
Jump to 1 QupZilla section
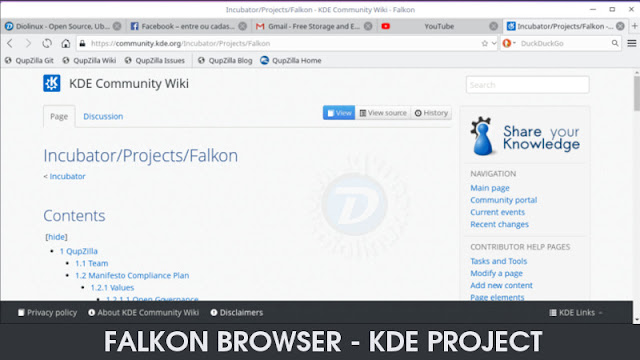[79, 251]
